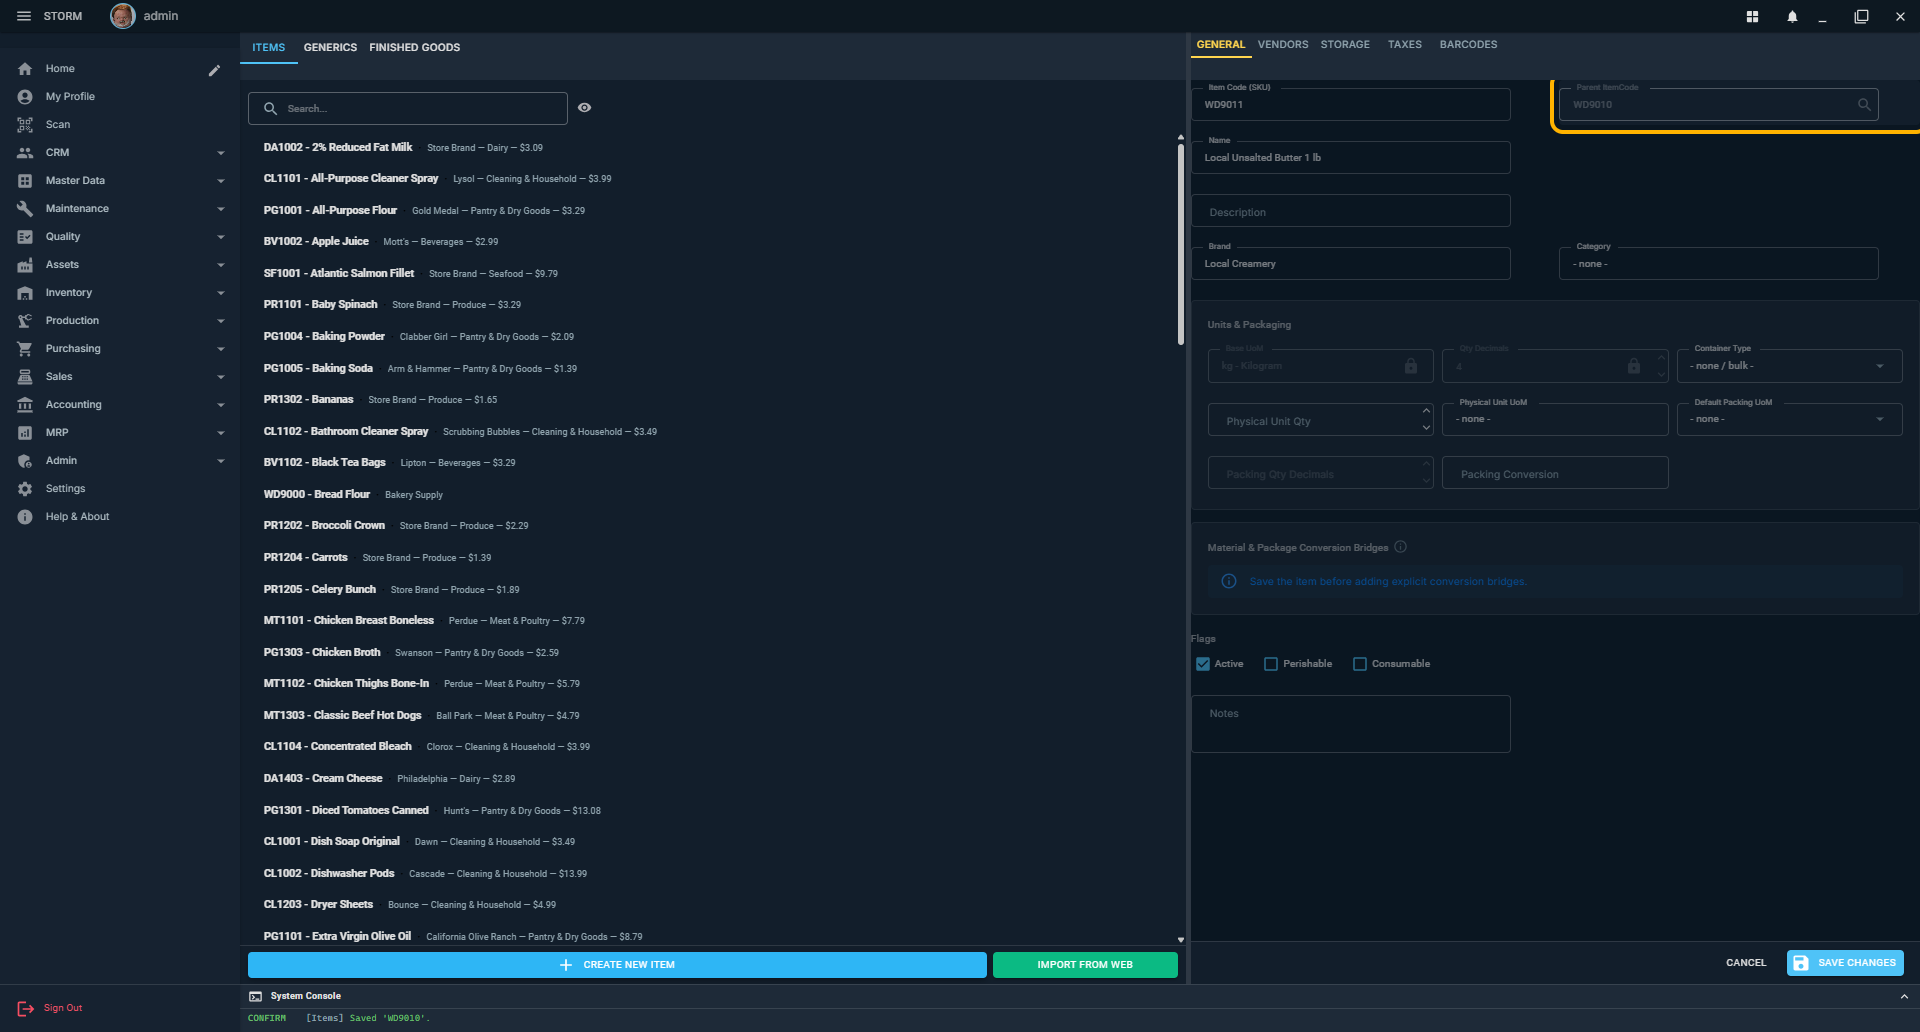
Task: Open the Container Type dropdown
Action: pyautogui.click(x=1789, y=366)
